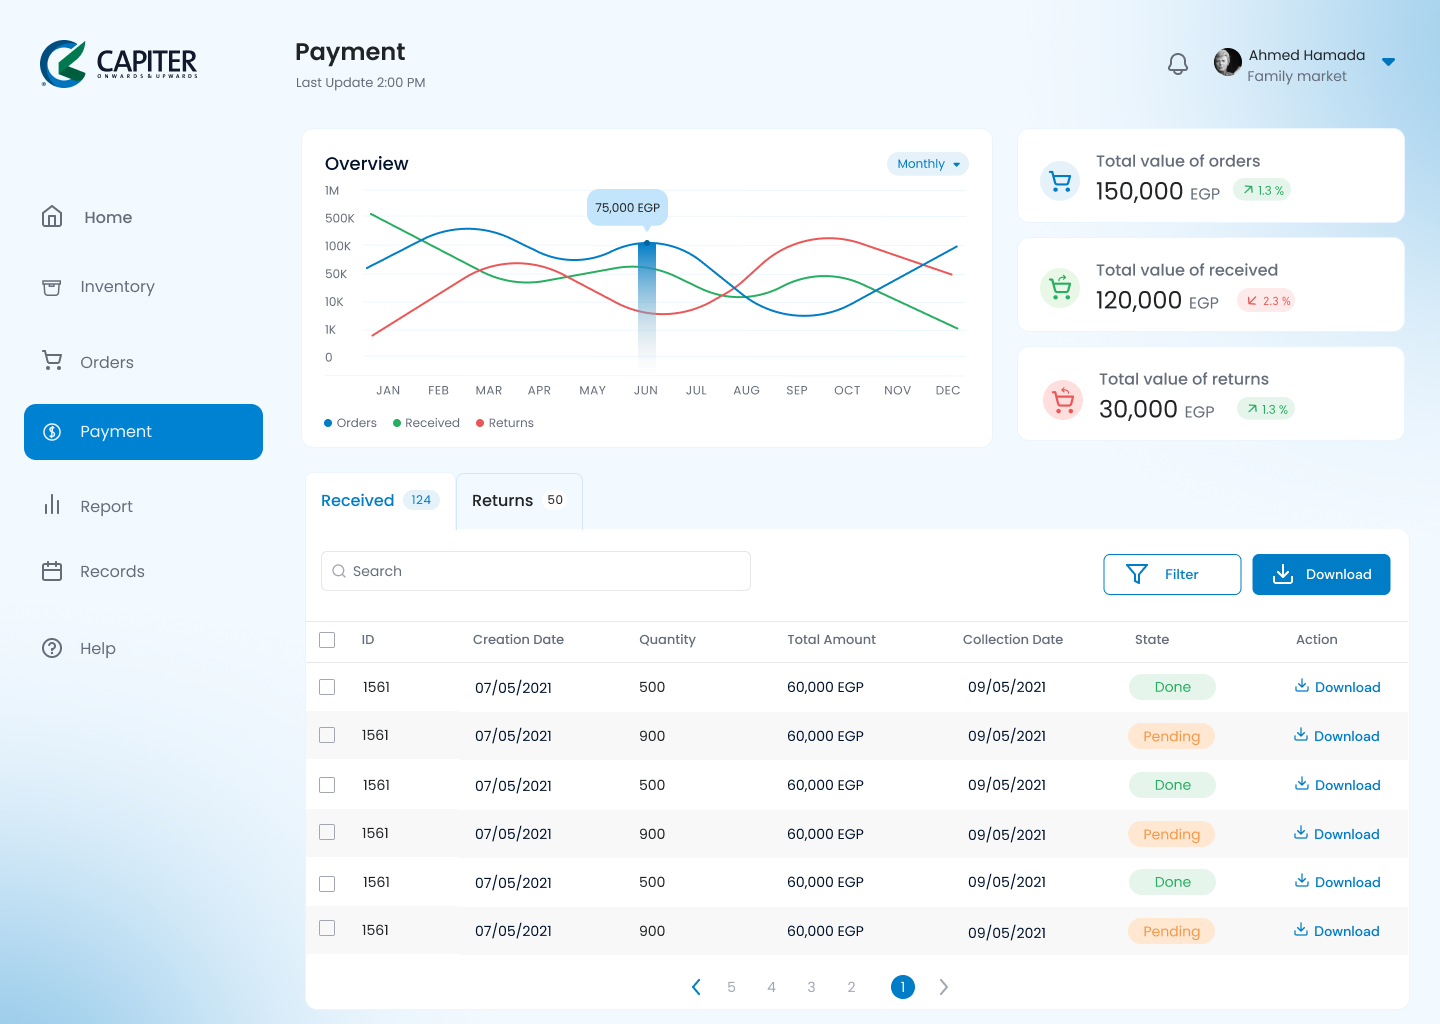Viewport: 1440px width, 1024px height.
Task: Download the second row's record (first Pending)
Action: point(1336,736)
